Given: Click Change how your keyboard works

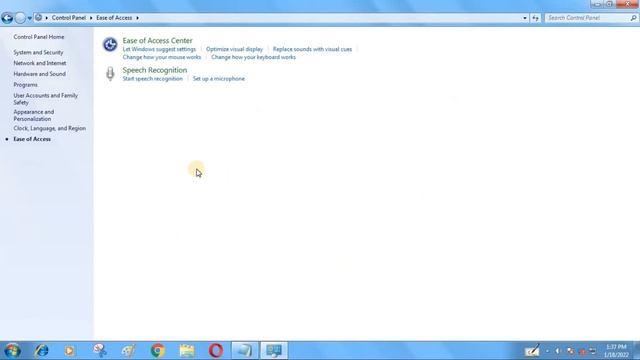Looking at the screenshot, I should [x=253, y=57].
